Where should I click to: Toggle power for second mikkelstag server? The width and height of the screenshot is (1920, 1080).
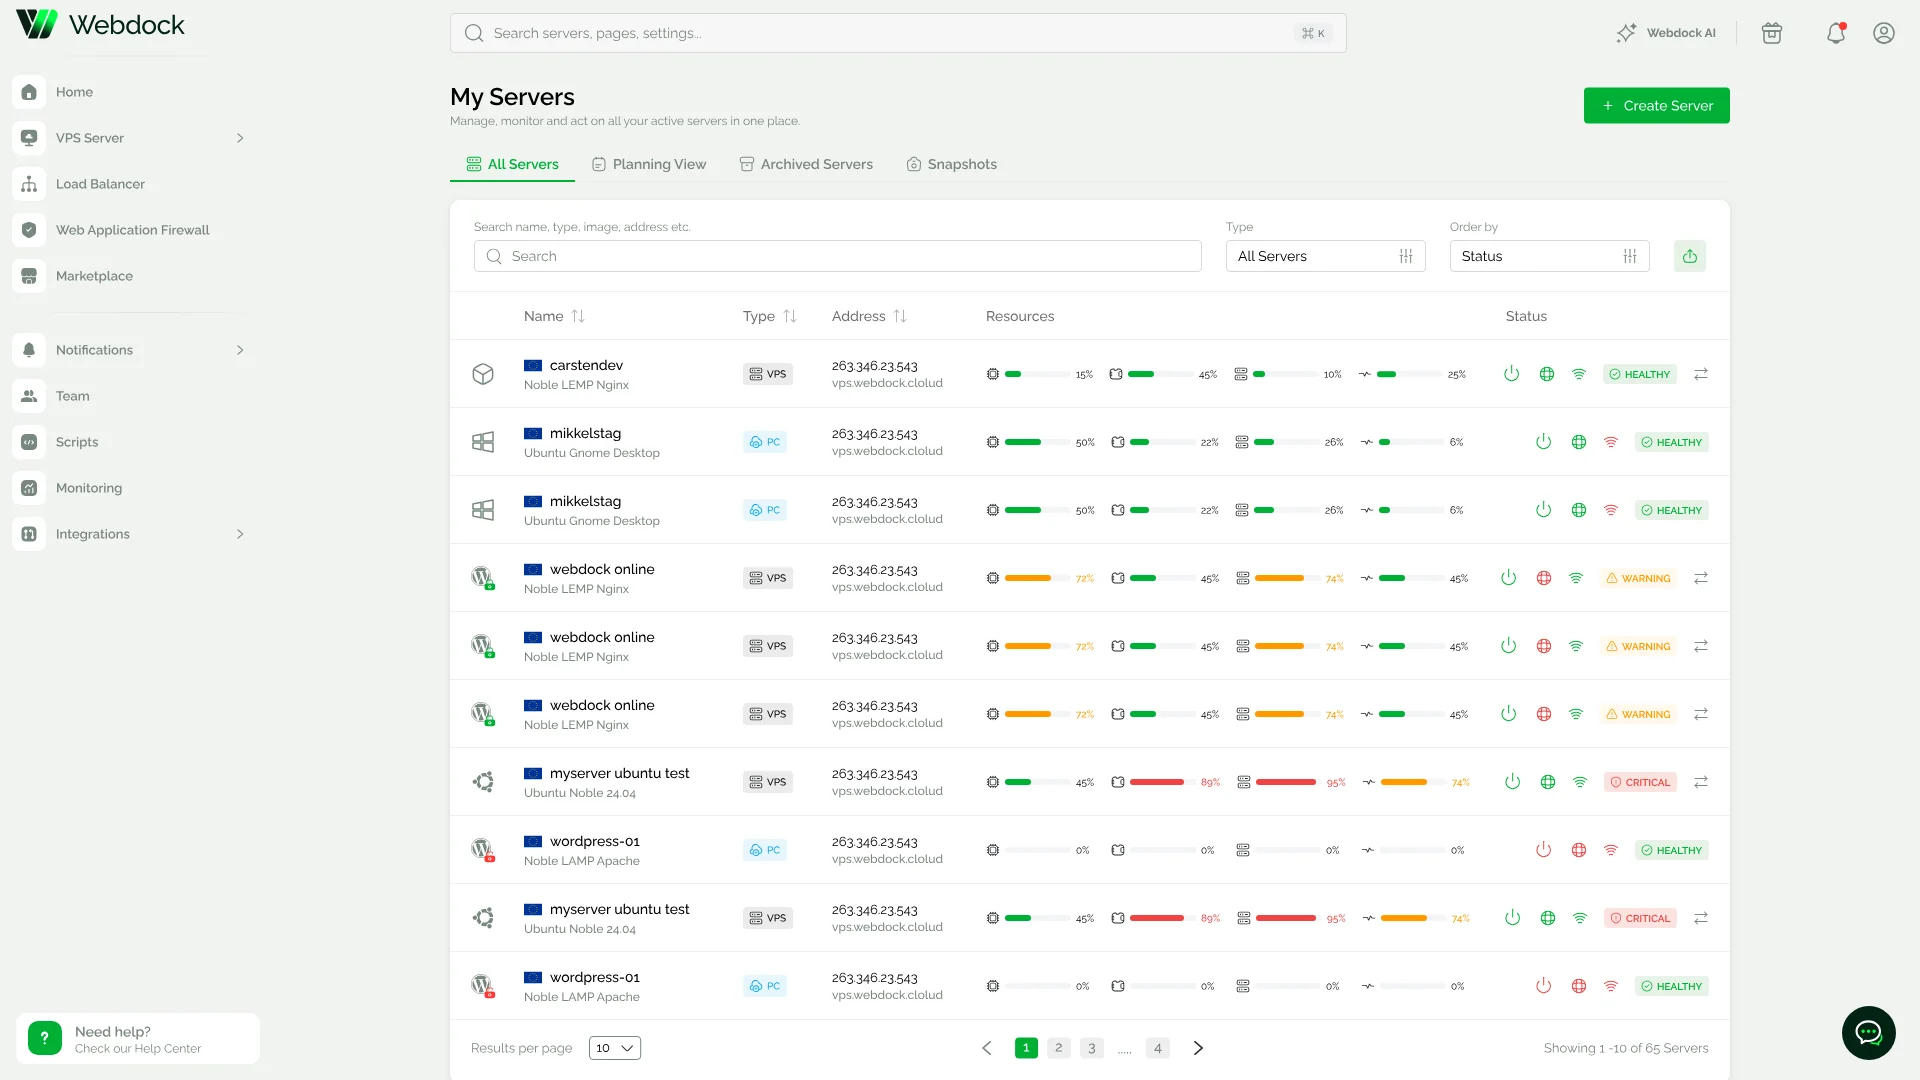tap(1543, 510)
